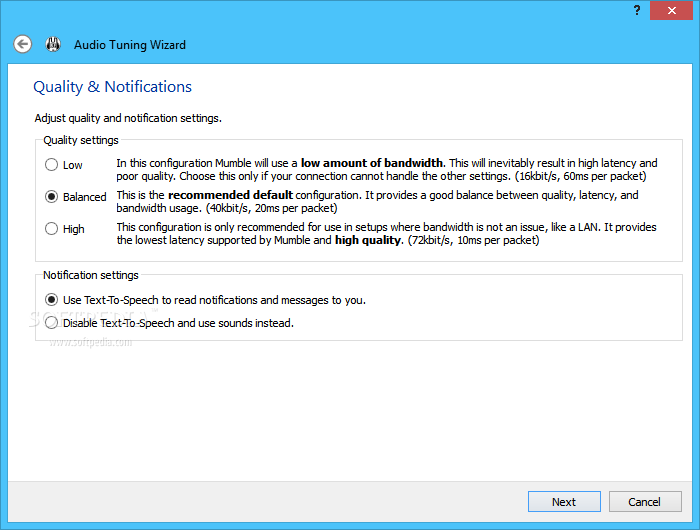The image size is (700, 530).
Task: Click the Cancel button
Action: (x=645, y=502)
